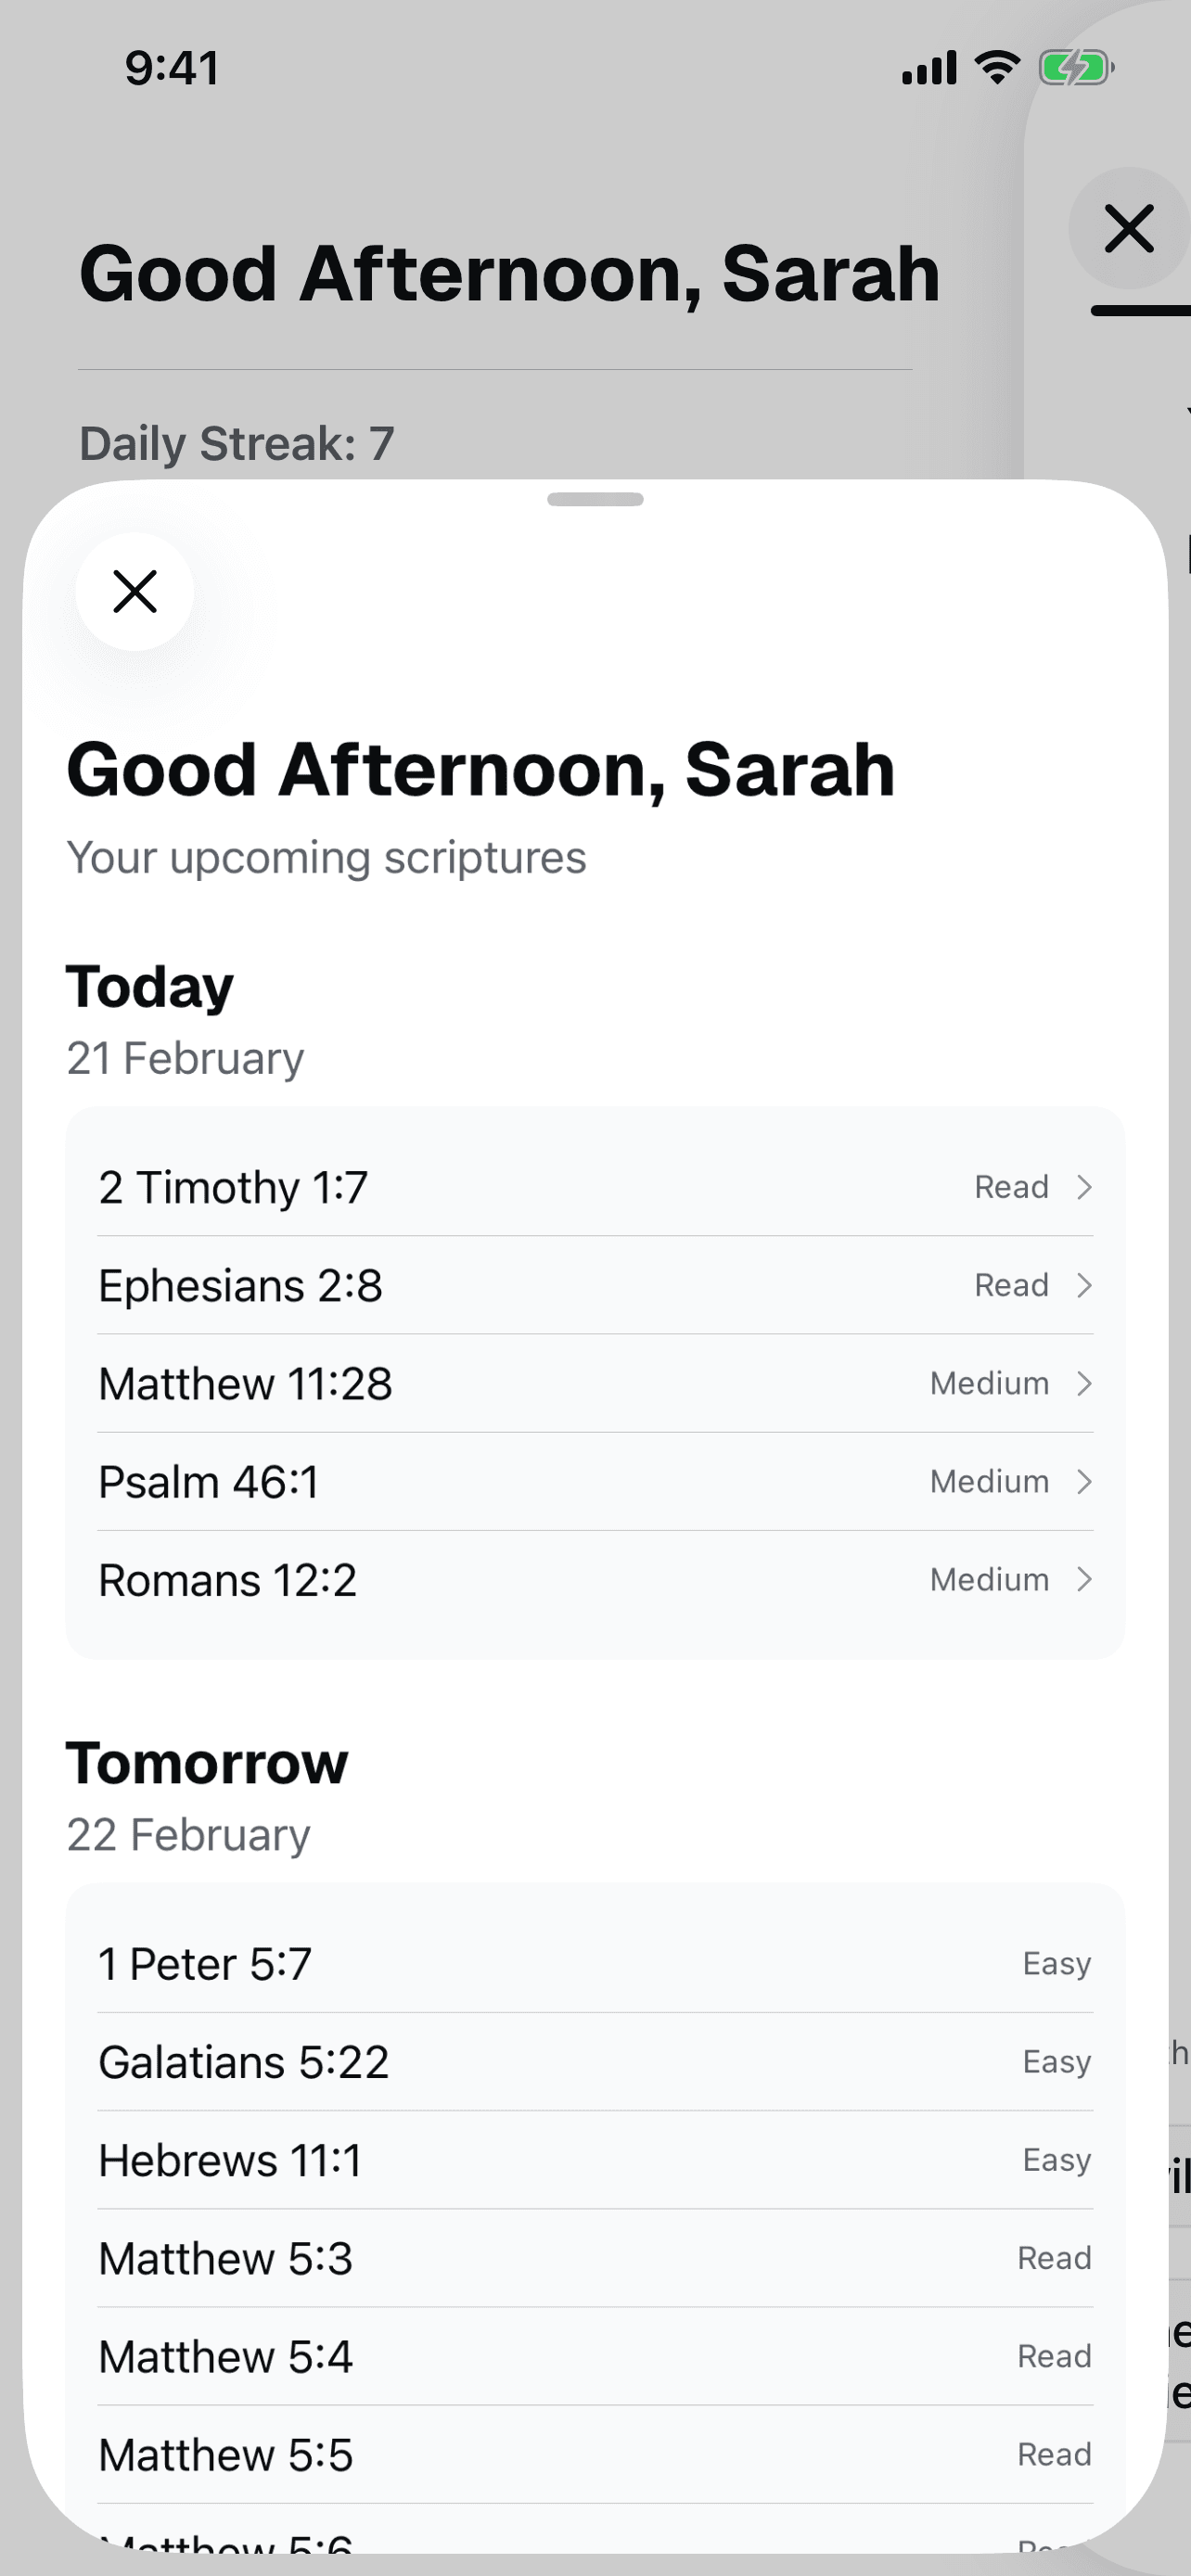This screenshot has height=2576, width=1191.
Task: Tap the Daily Streak counter
Action: (x=237, y=443)
